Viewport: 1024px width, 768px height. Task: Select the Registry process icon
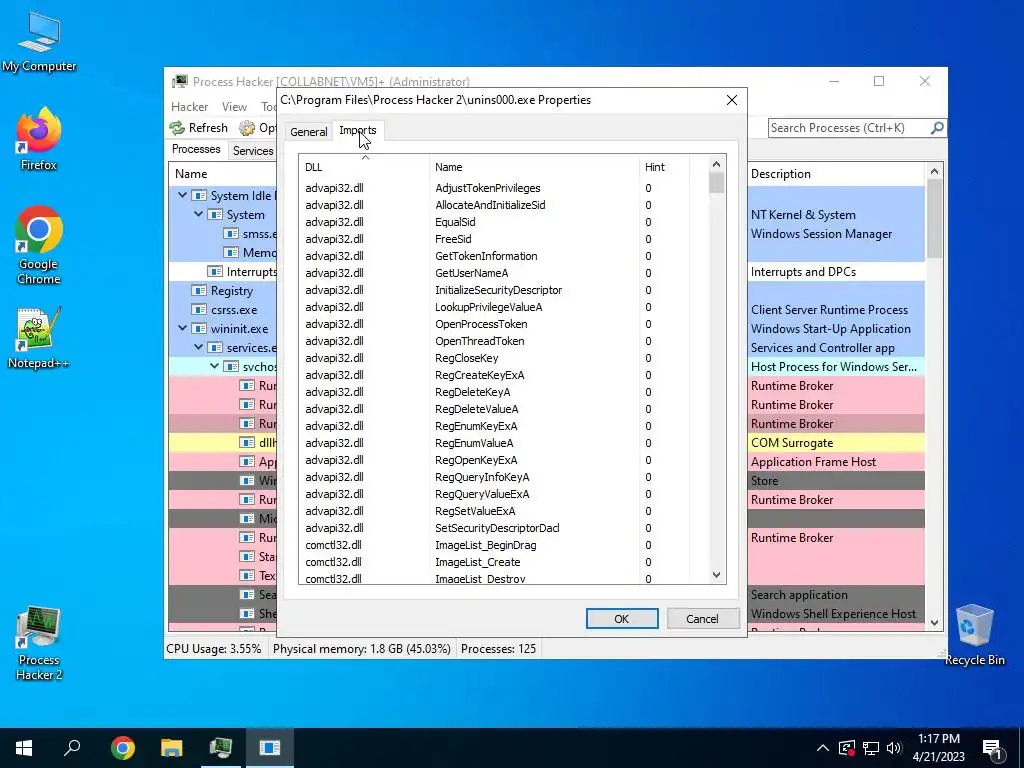point(199,291)
